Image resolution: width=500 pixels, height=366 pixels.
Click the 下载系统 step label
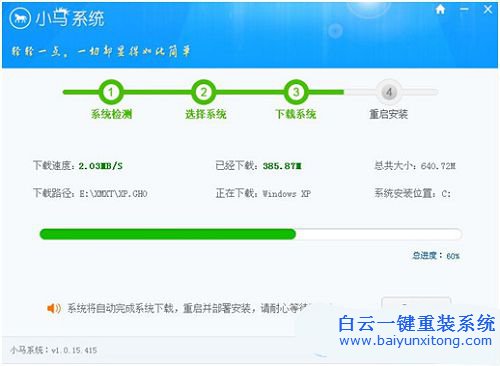click(x=296, y=114)
